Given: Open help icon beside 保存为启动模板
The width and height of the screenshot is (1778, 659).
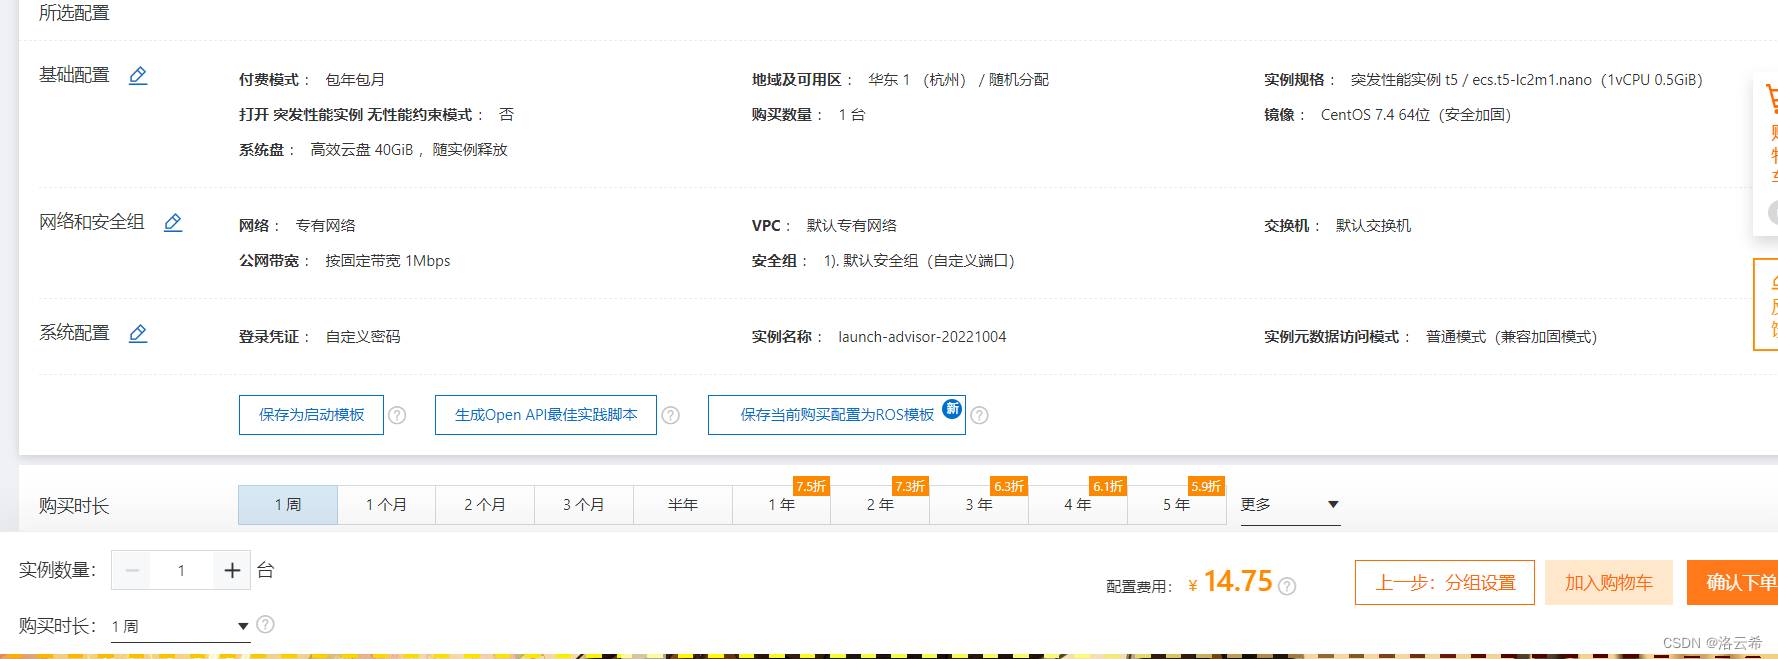Looking at the screenshot, I should click(397, 415).
